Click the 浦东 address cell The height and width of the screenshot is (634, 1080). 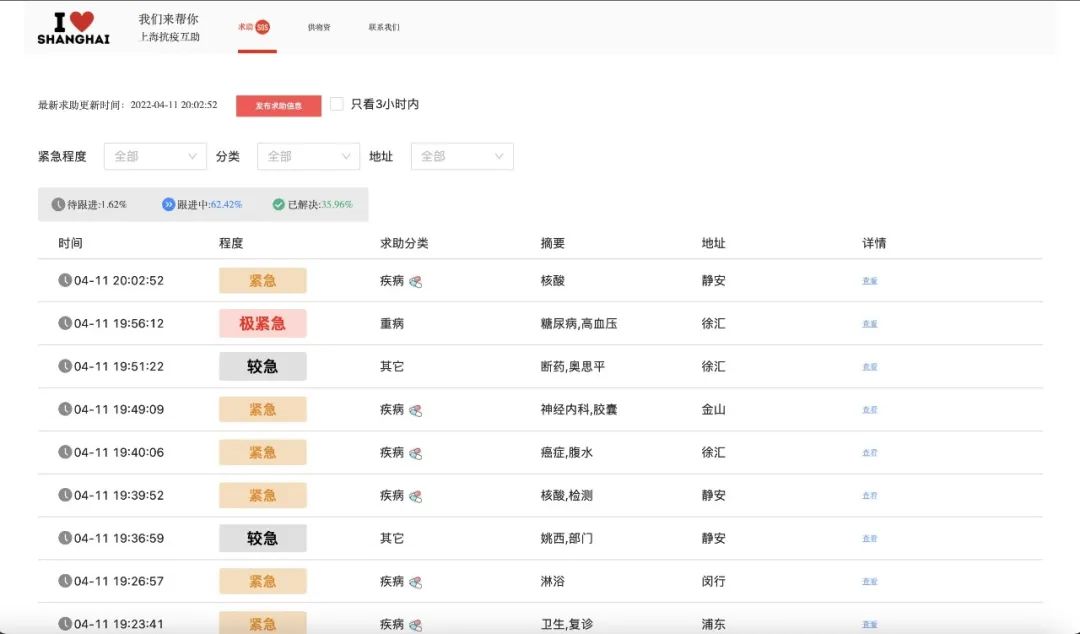pos(713,624)
